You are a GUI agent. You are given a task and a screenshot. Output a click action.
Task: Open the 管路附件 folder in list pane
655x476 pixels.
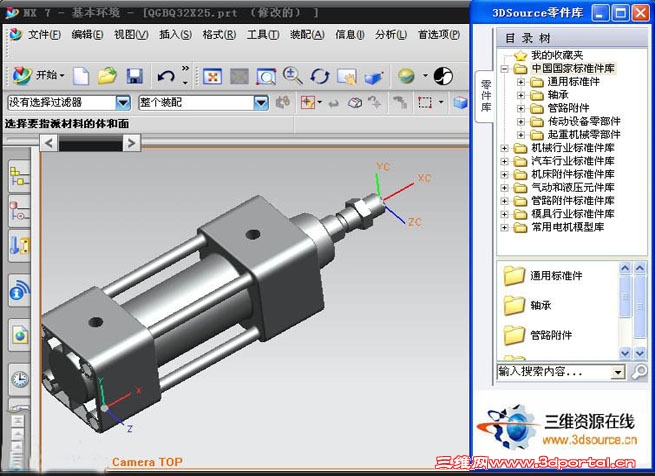[x=538, y=335]
